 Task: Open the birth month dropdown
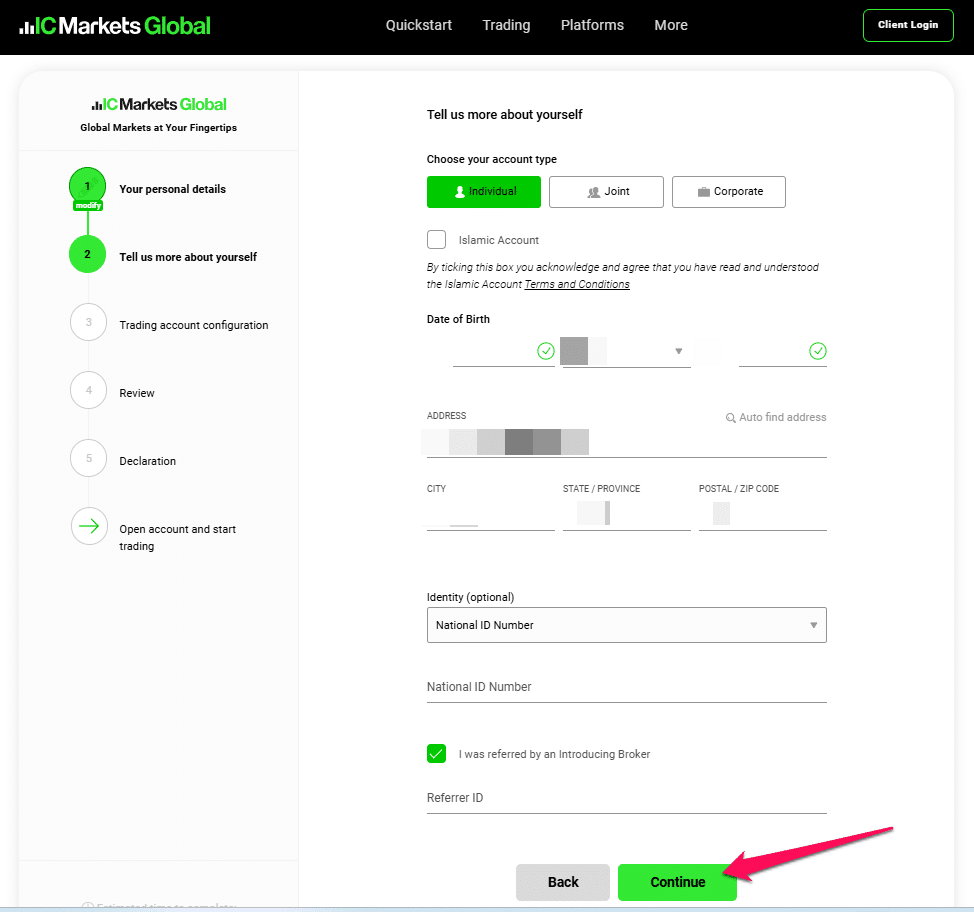pos(627,351)
